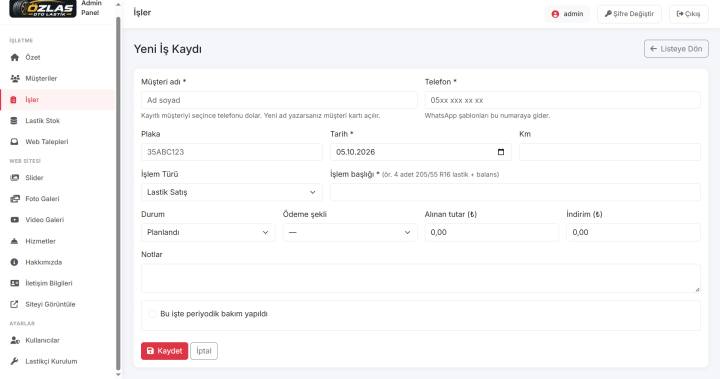720x379 pixels.
Task: Click the Web Talepleri inbox icon
Action: point(14,142)
